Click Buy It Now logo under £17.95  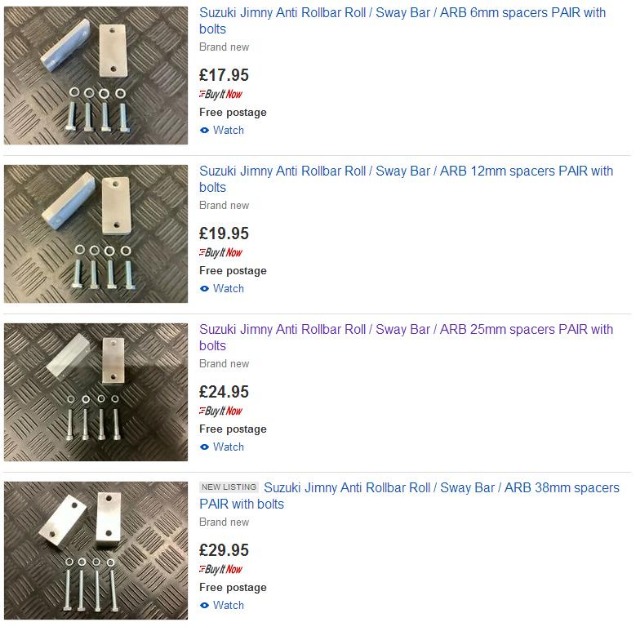(x=221, y=94)
